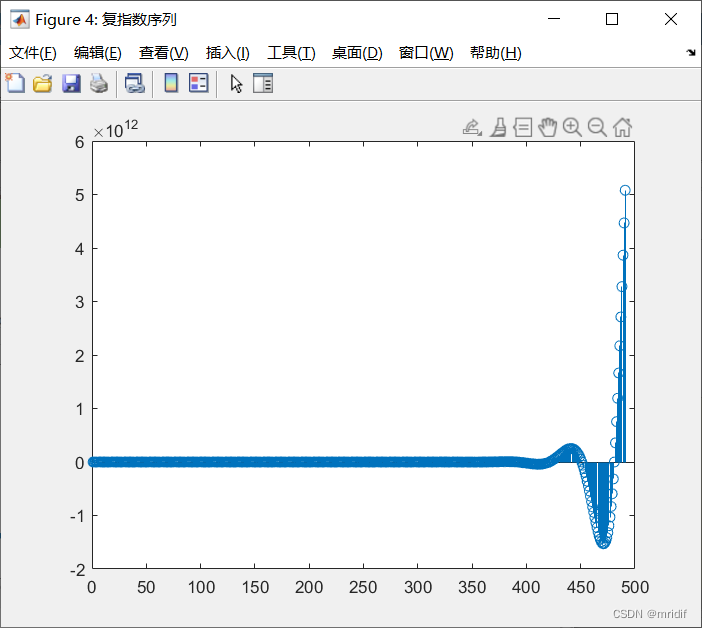Click the Link Plot toolbar icon

coord(135,83)
